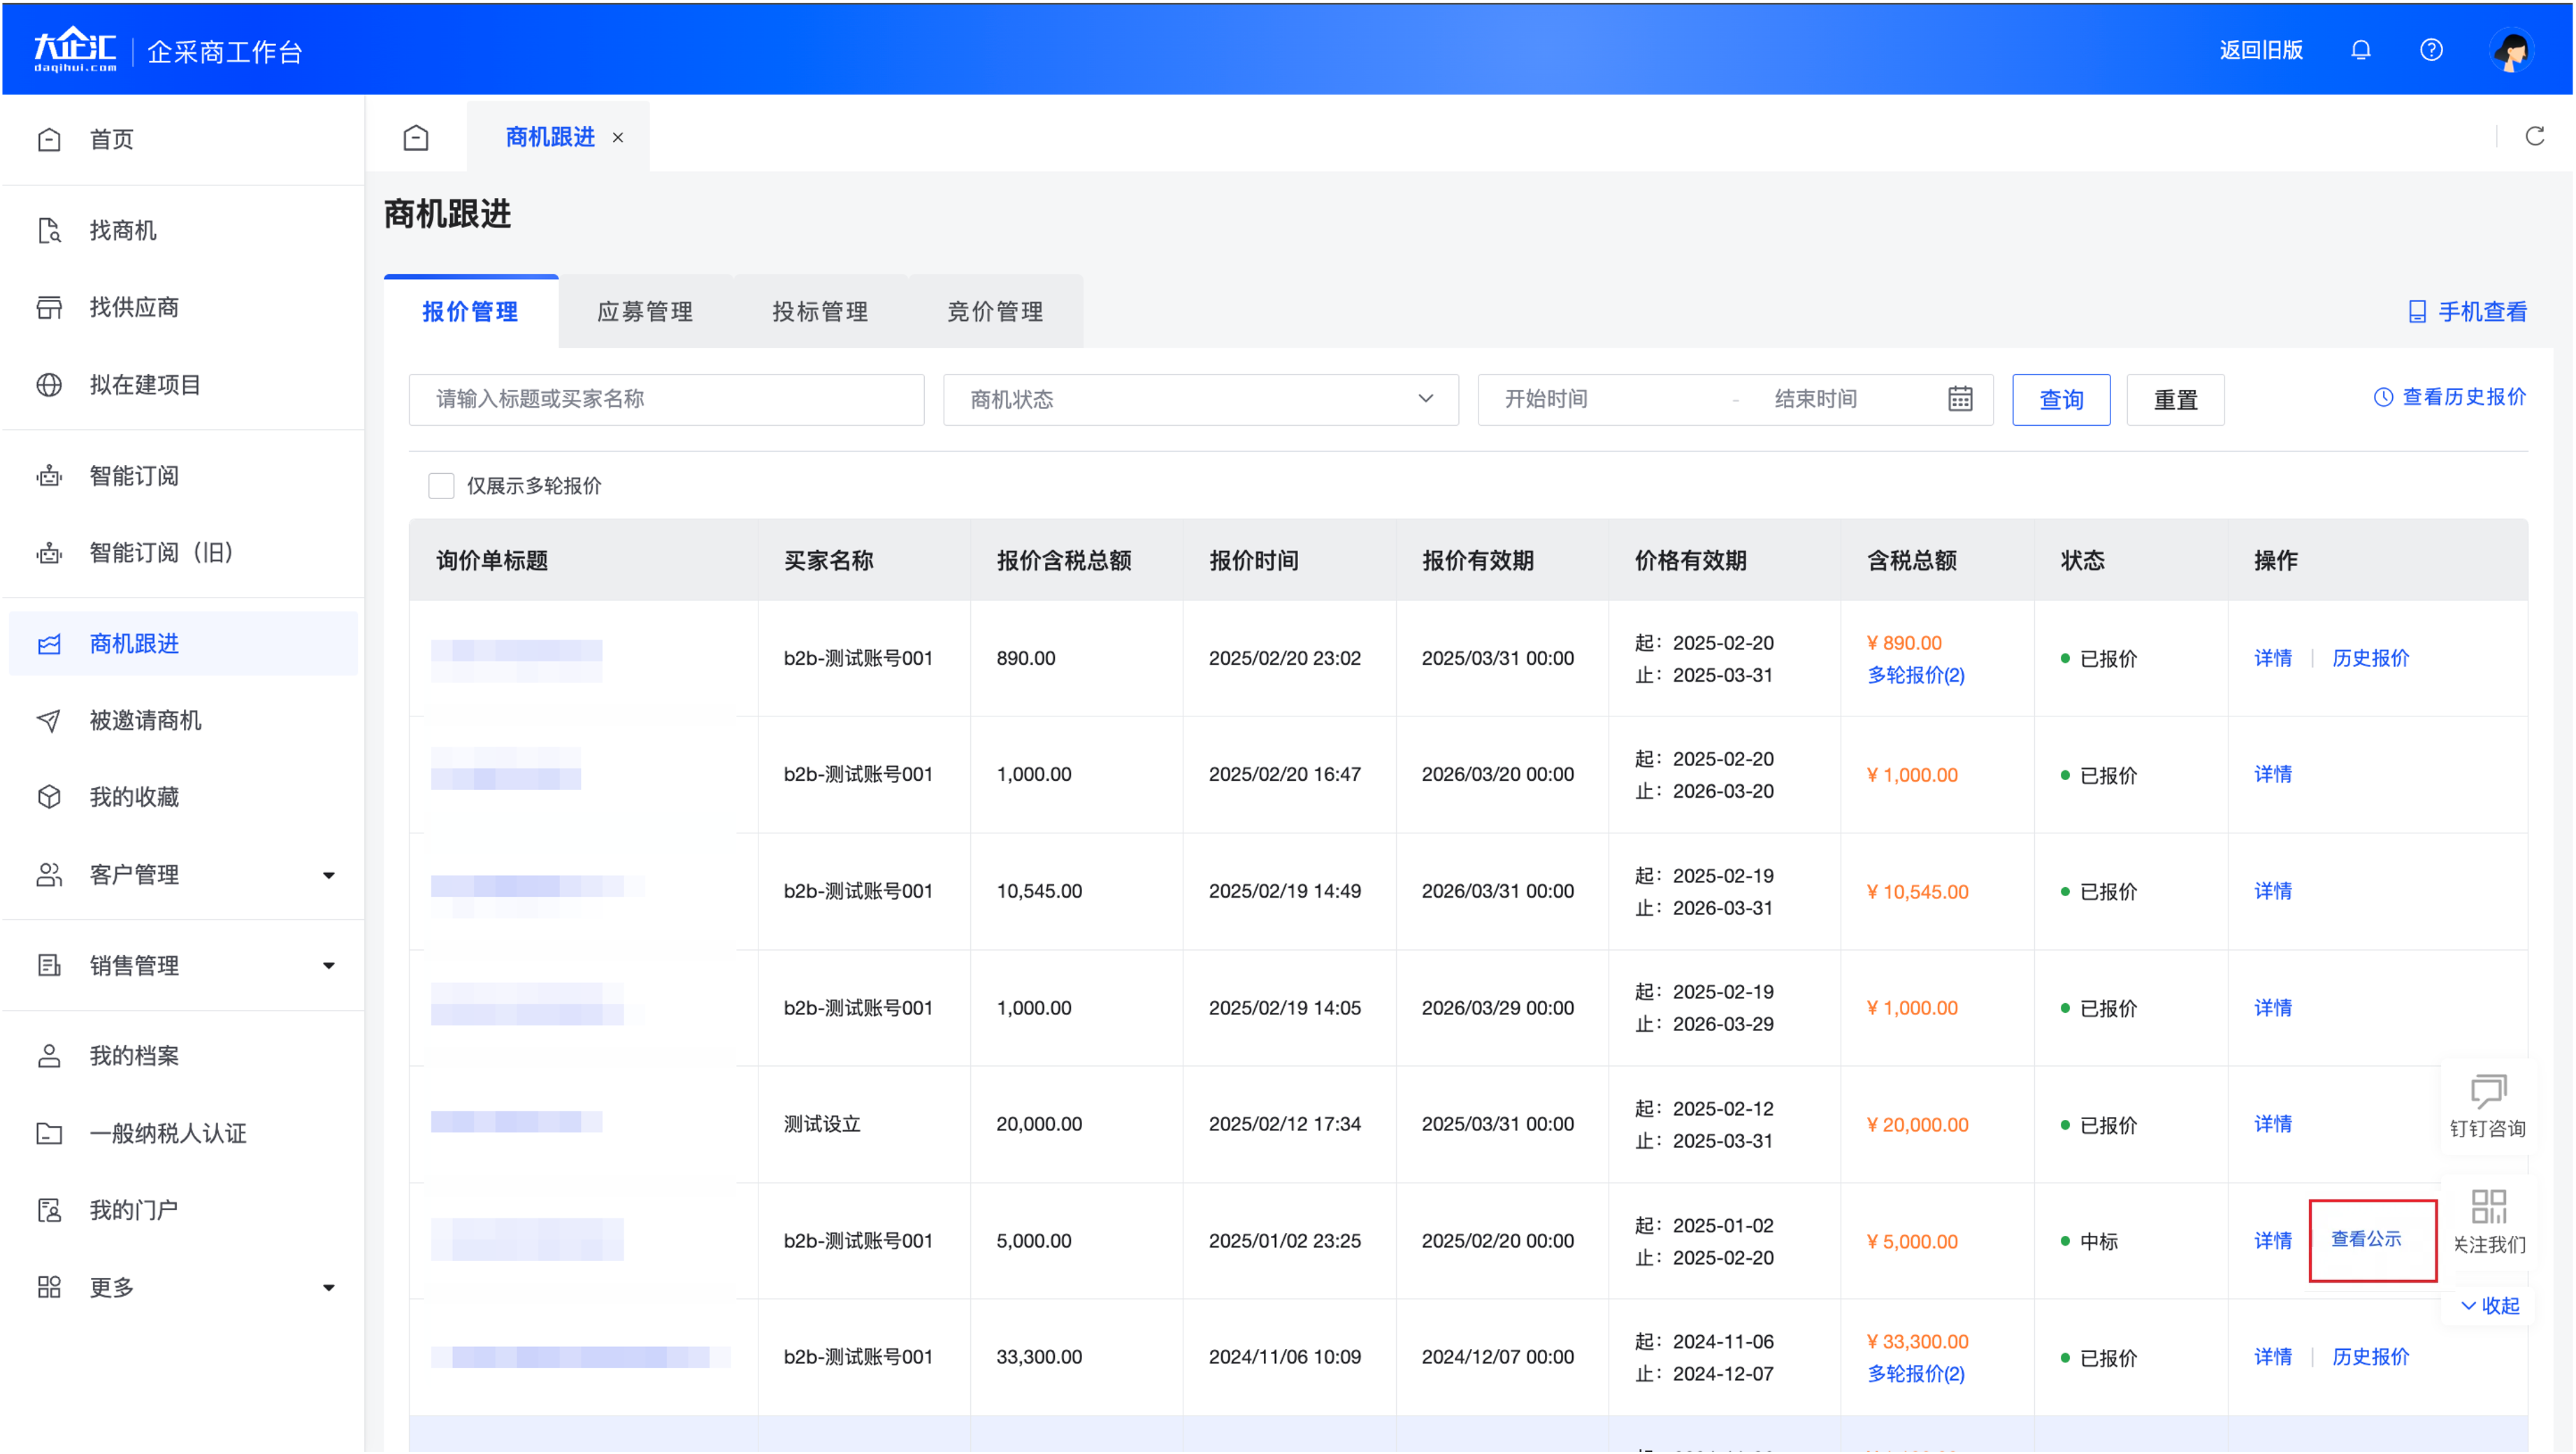Image resolution: width=2576 pixels, height=1454 pixels.
Task: Switch to 竞价管理 tab
Action: tap(995, 312)
